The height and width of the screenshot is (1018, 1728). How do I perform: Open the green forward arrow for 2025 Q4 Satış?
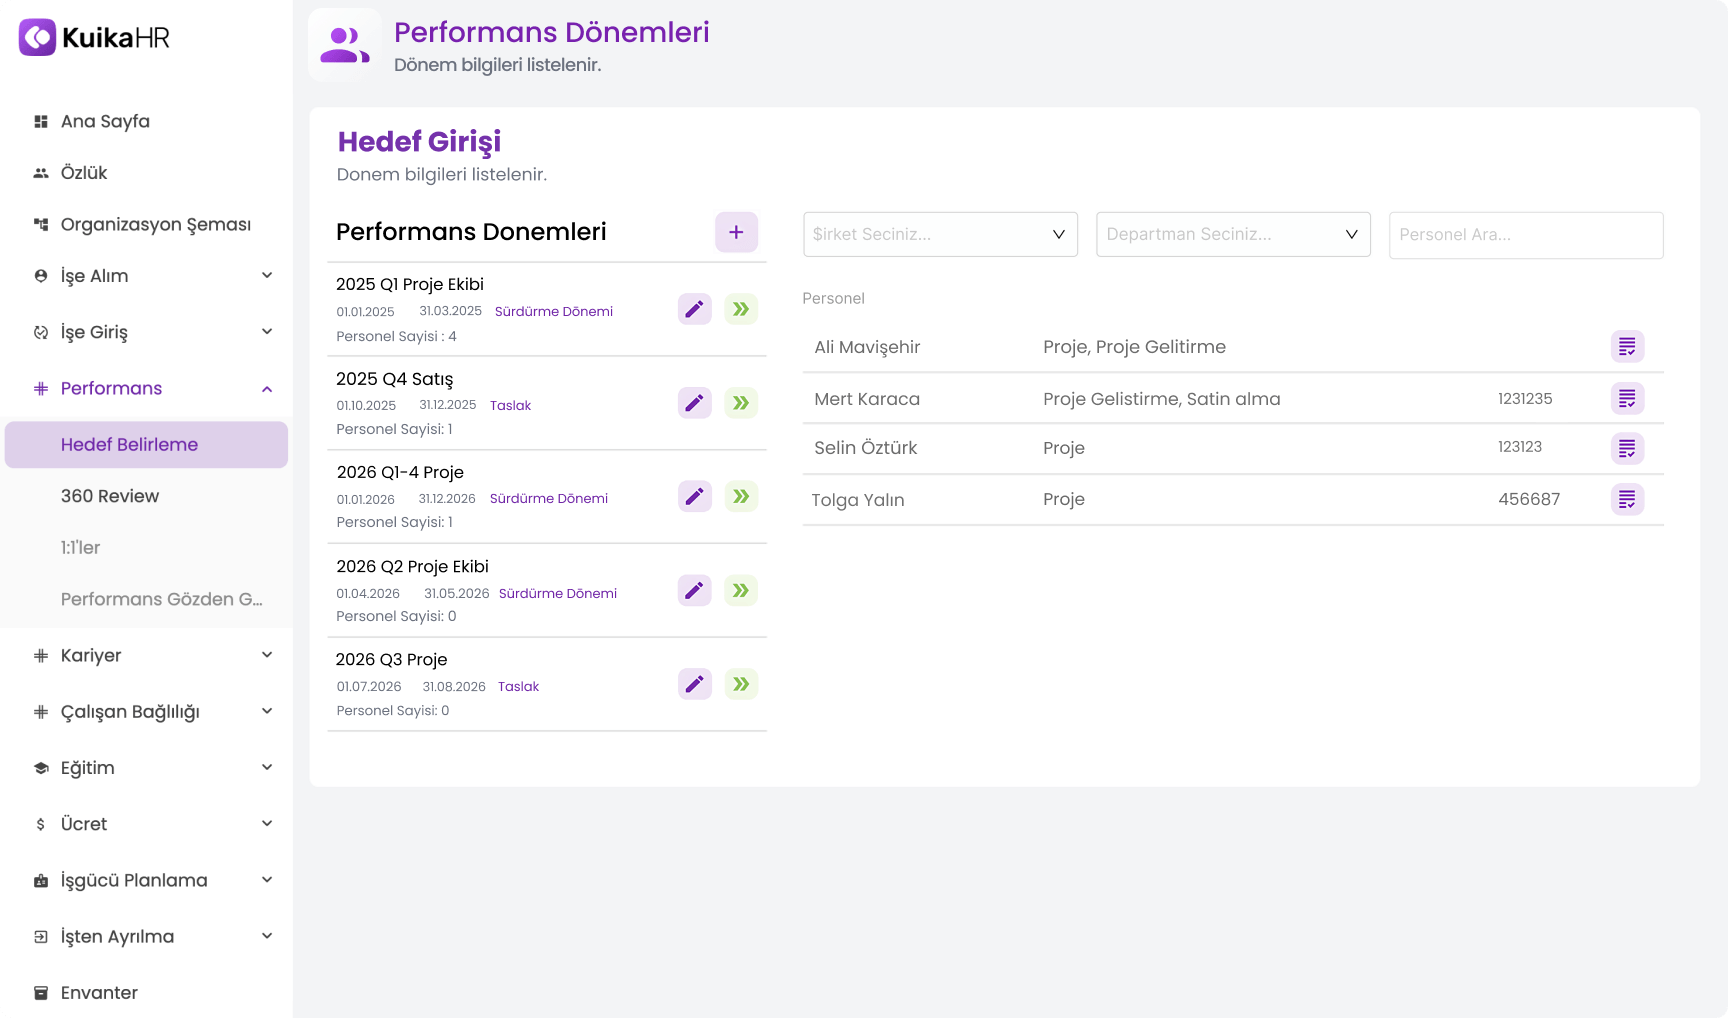[x=740, y=403]
